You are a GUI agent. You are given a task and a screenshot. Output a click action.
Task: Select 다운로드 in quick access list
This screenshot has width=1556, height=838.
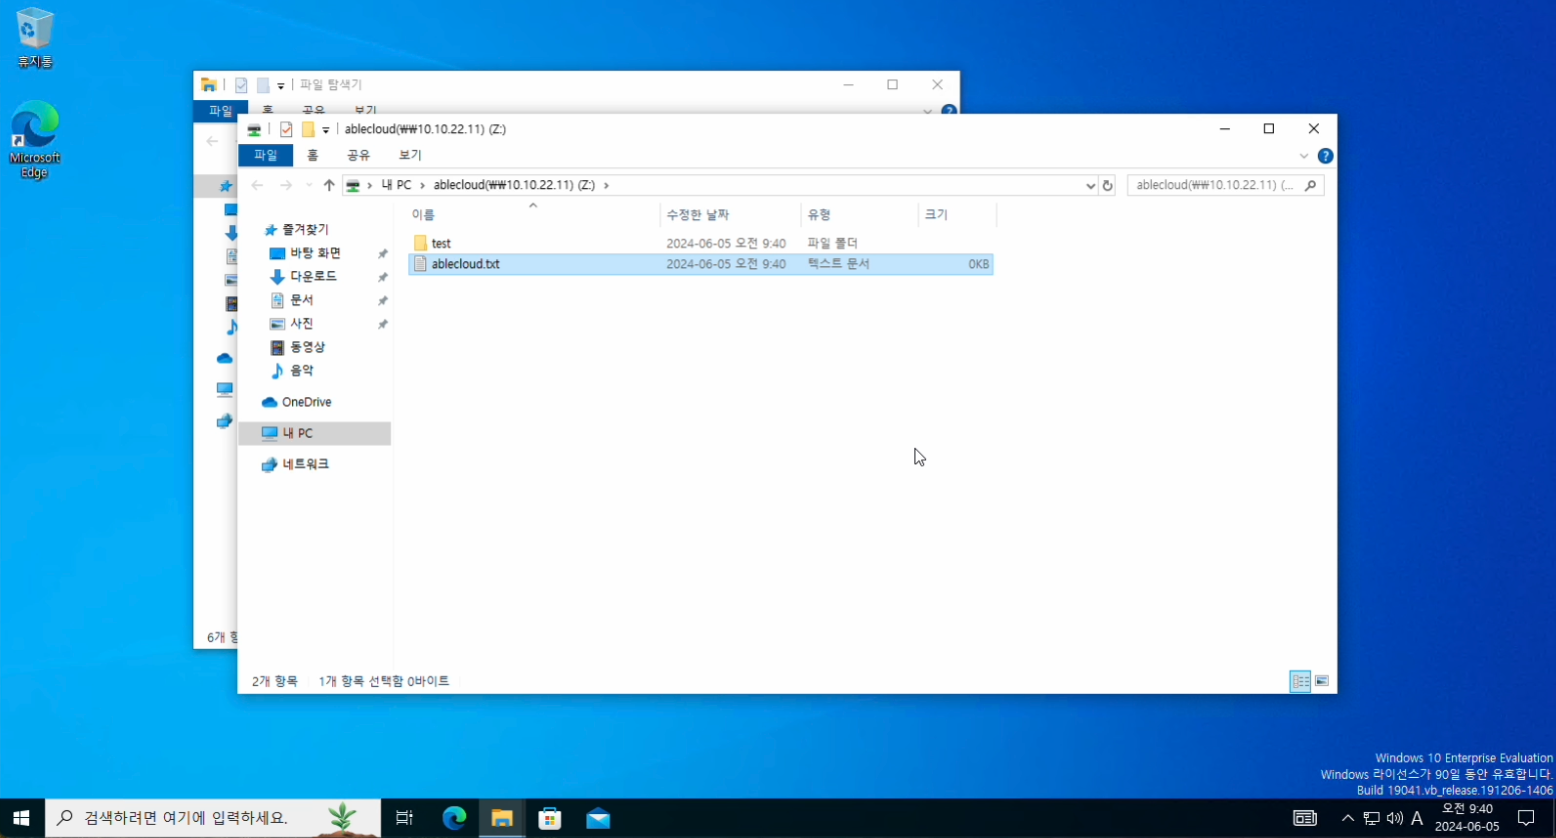(313, 276)
